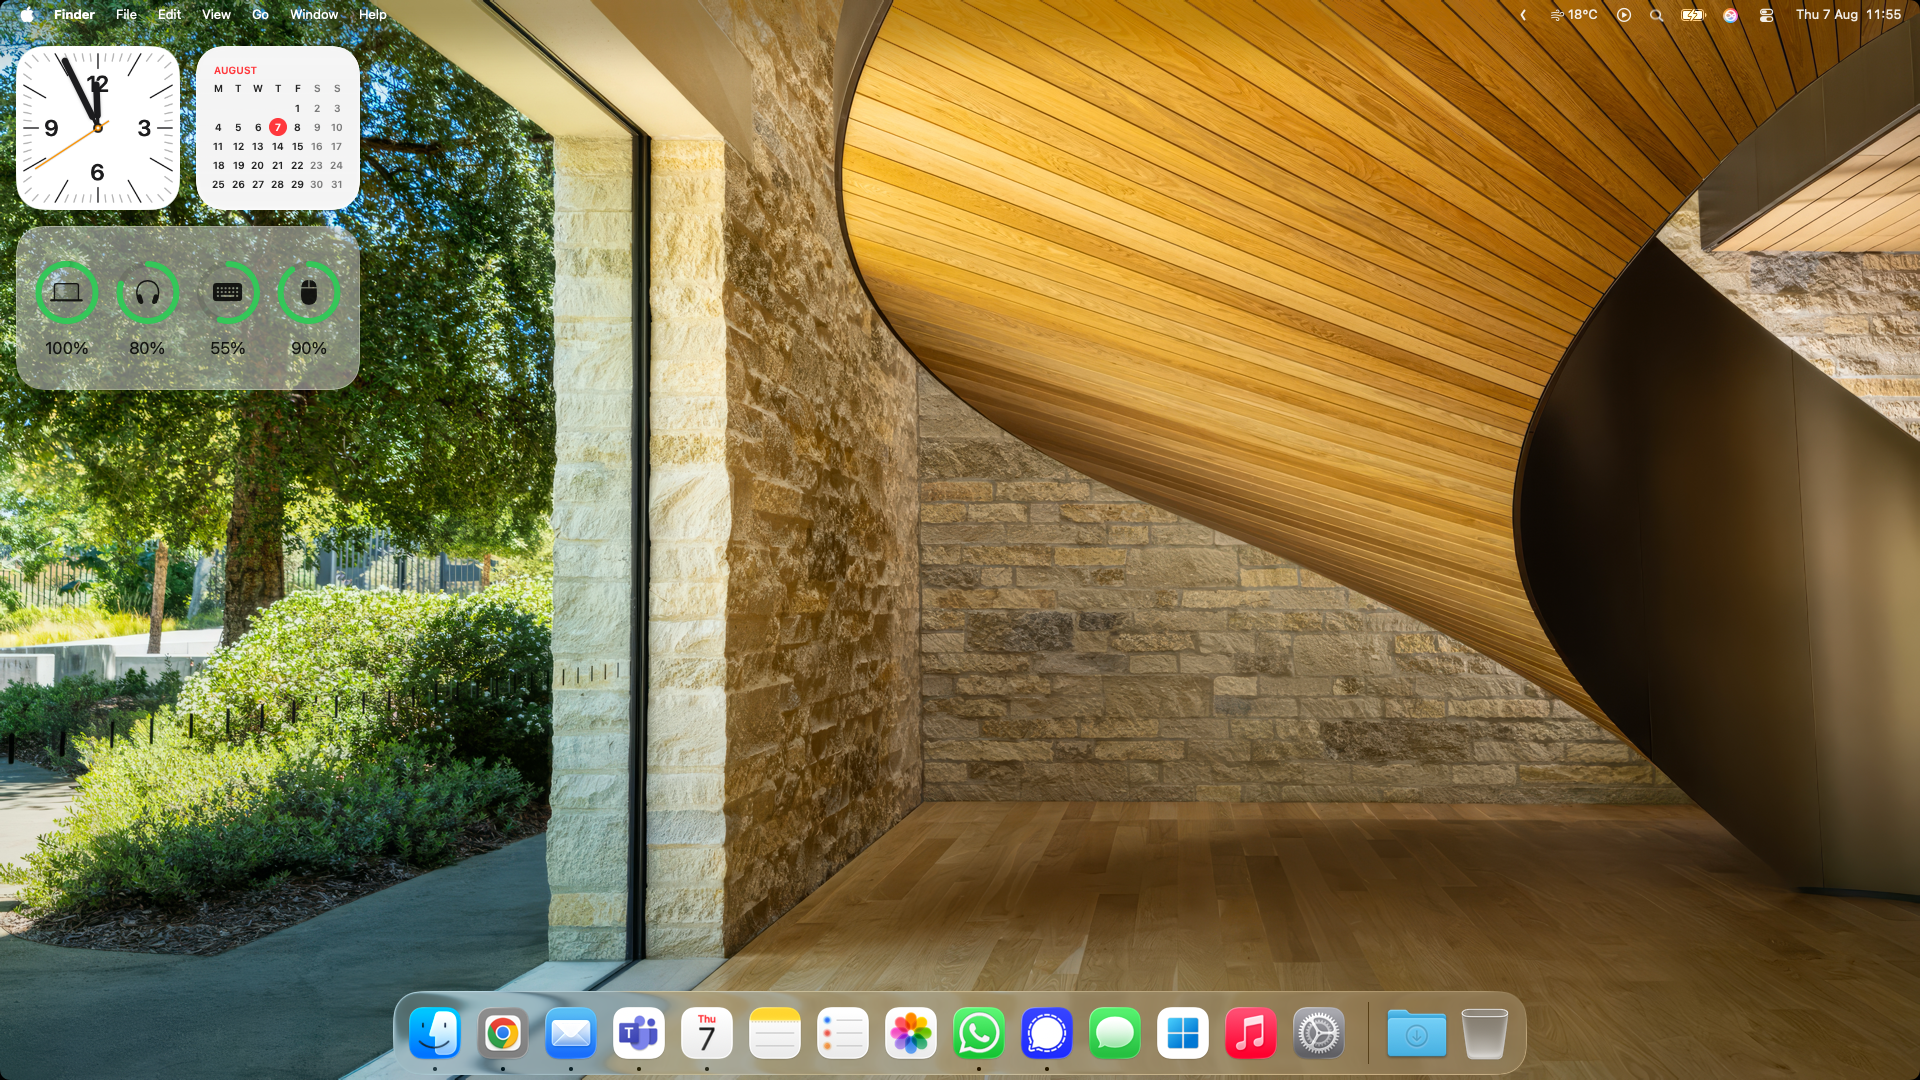Screen dimensions: 1920x1080
Task: Open the Signal messenger Dock icon
Action: (1046, 1033)
